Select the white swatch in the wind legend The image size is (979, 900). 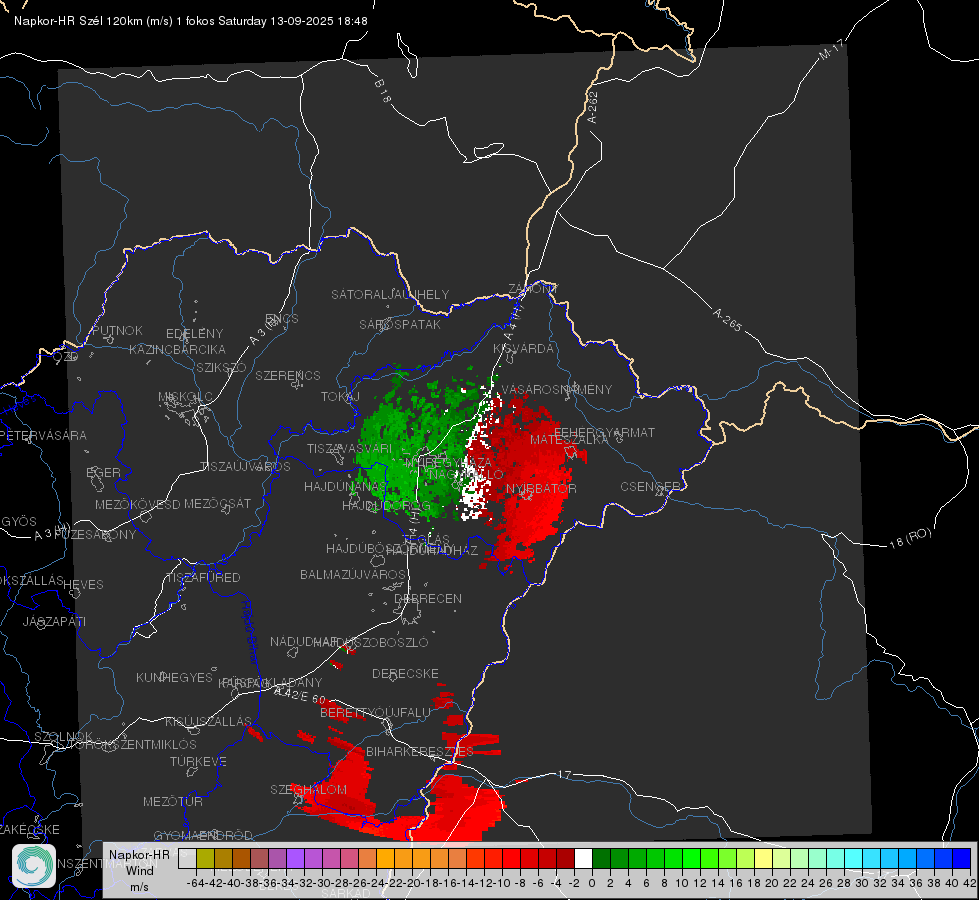[x=583, y=859]
